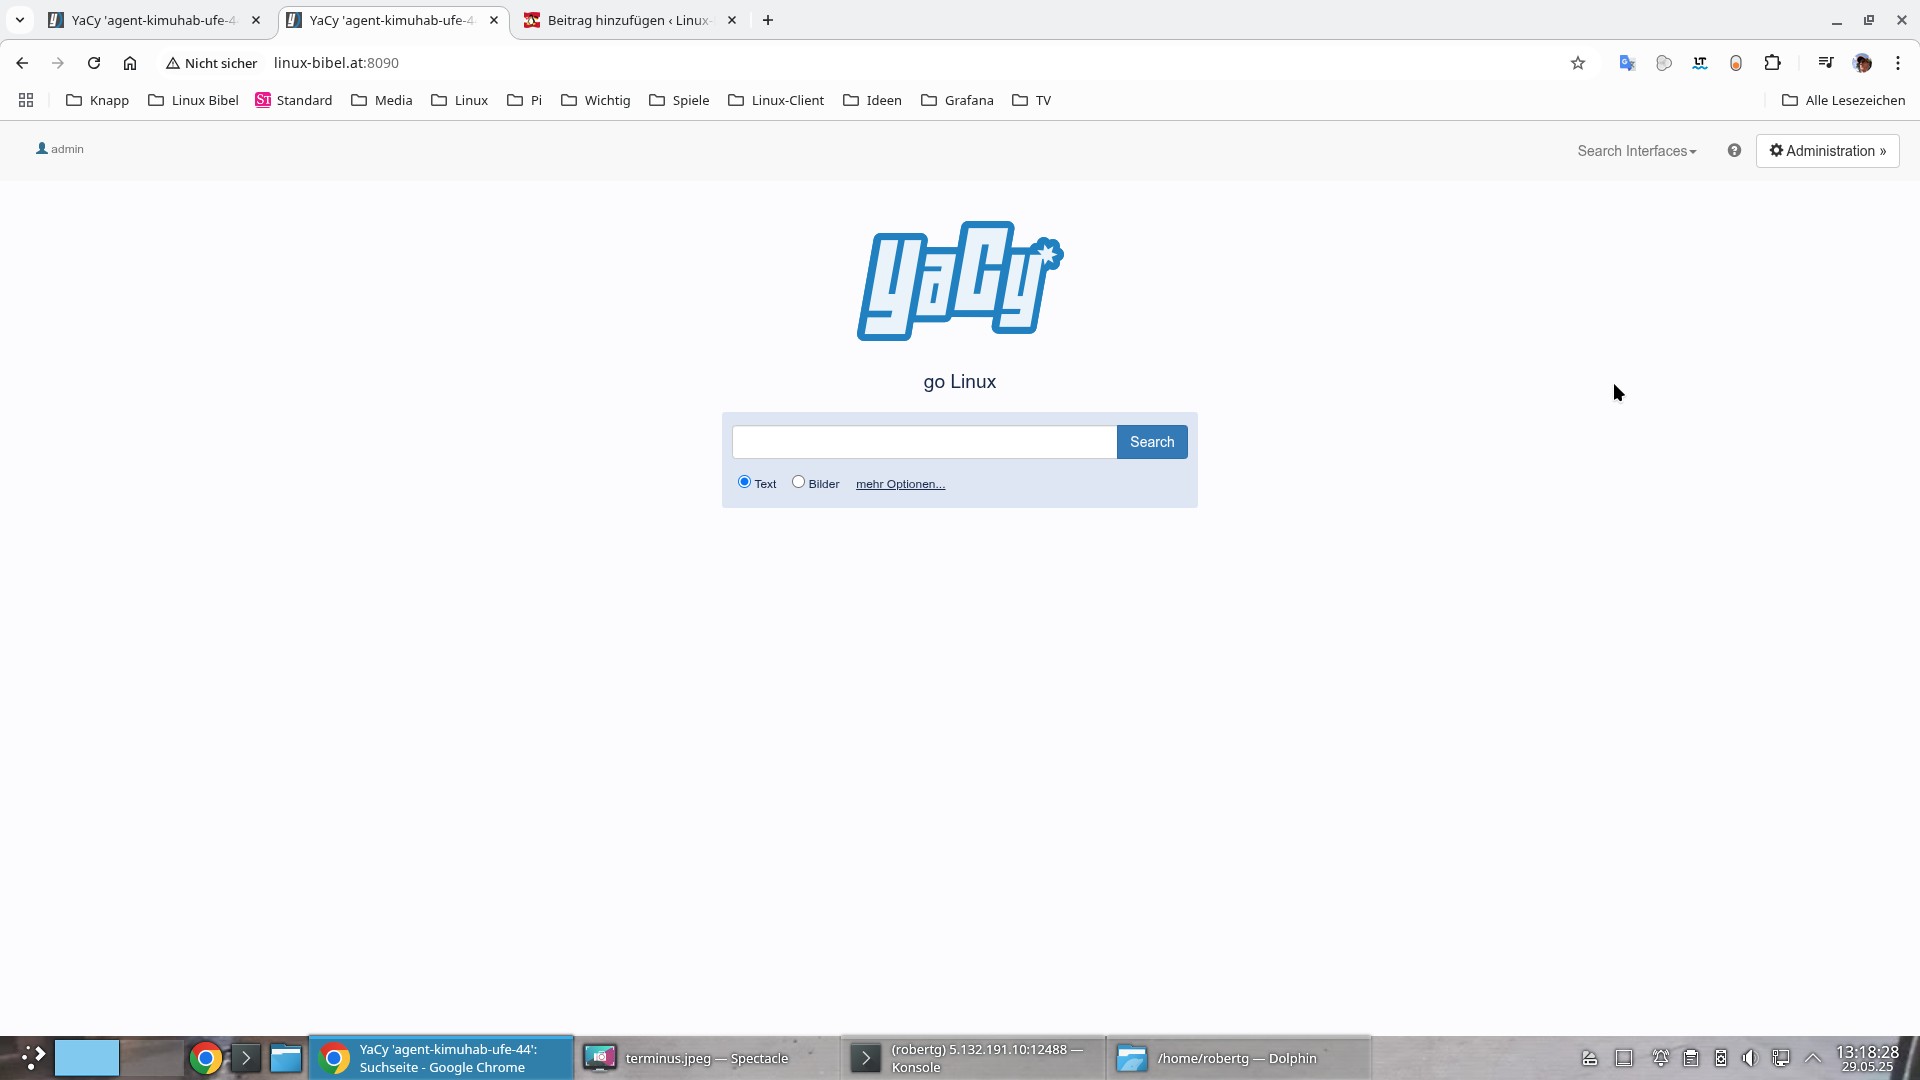This screenshot has width=1920, height=1080.
Task: Open a new tab with the plus icon
Action: click(x=768, y=20)
